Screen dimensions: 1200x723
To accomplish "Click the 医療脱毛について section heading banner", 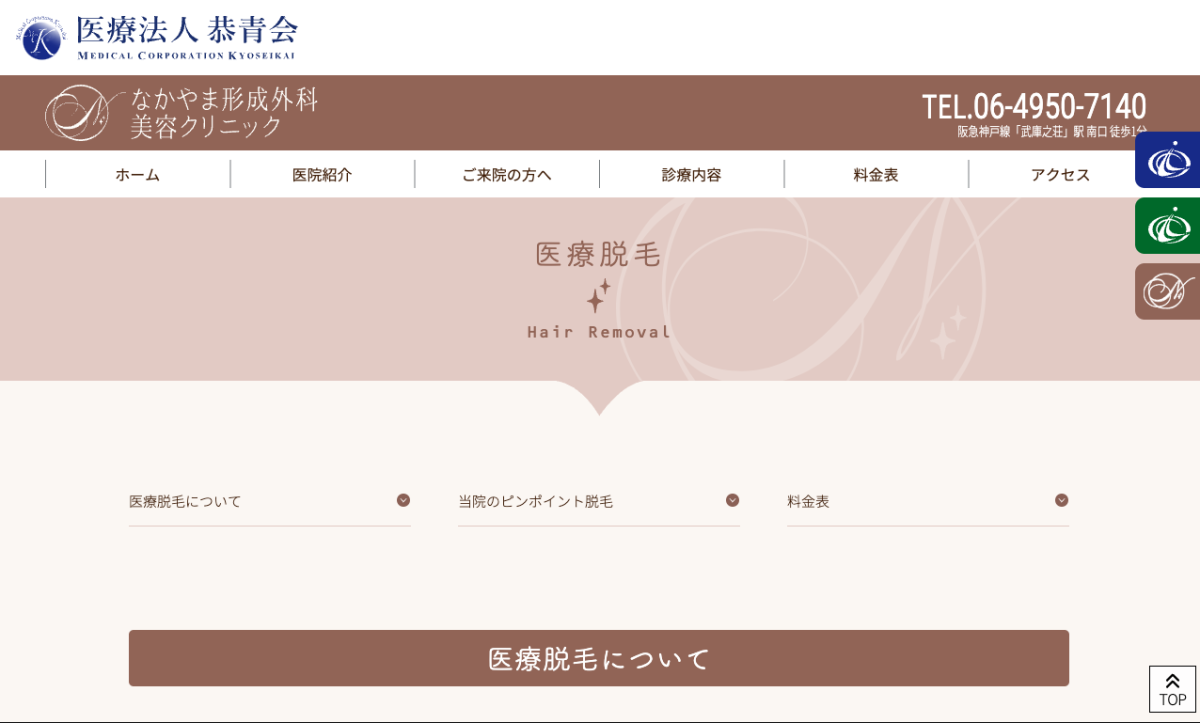I will pyautogui.click(x=598, y=658).
